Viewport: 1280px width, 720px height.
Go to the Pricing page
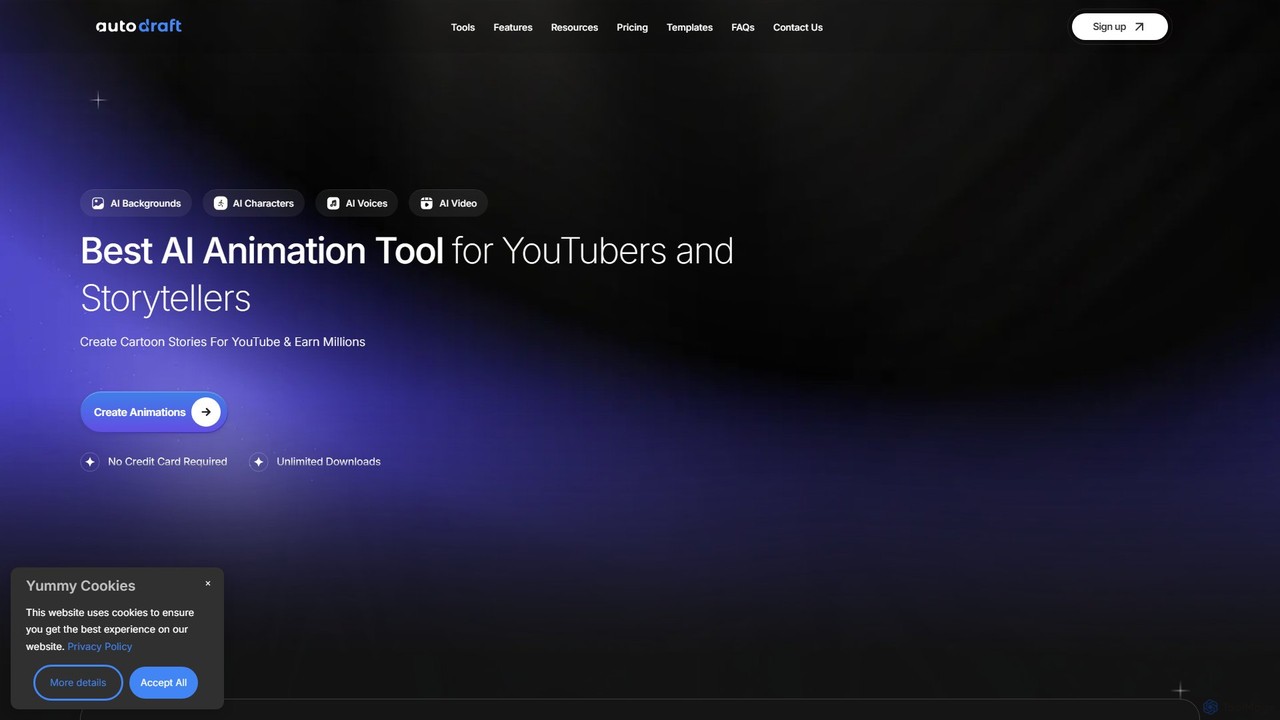pos(632,27)
